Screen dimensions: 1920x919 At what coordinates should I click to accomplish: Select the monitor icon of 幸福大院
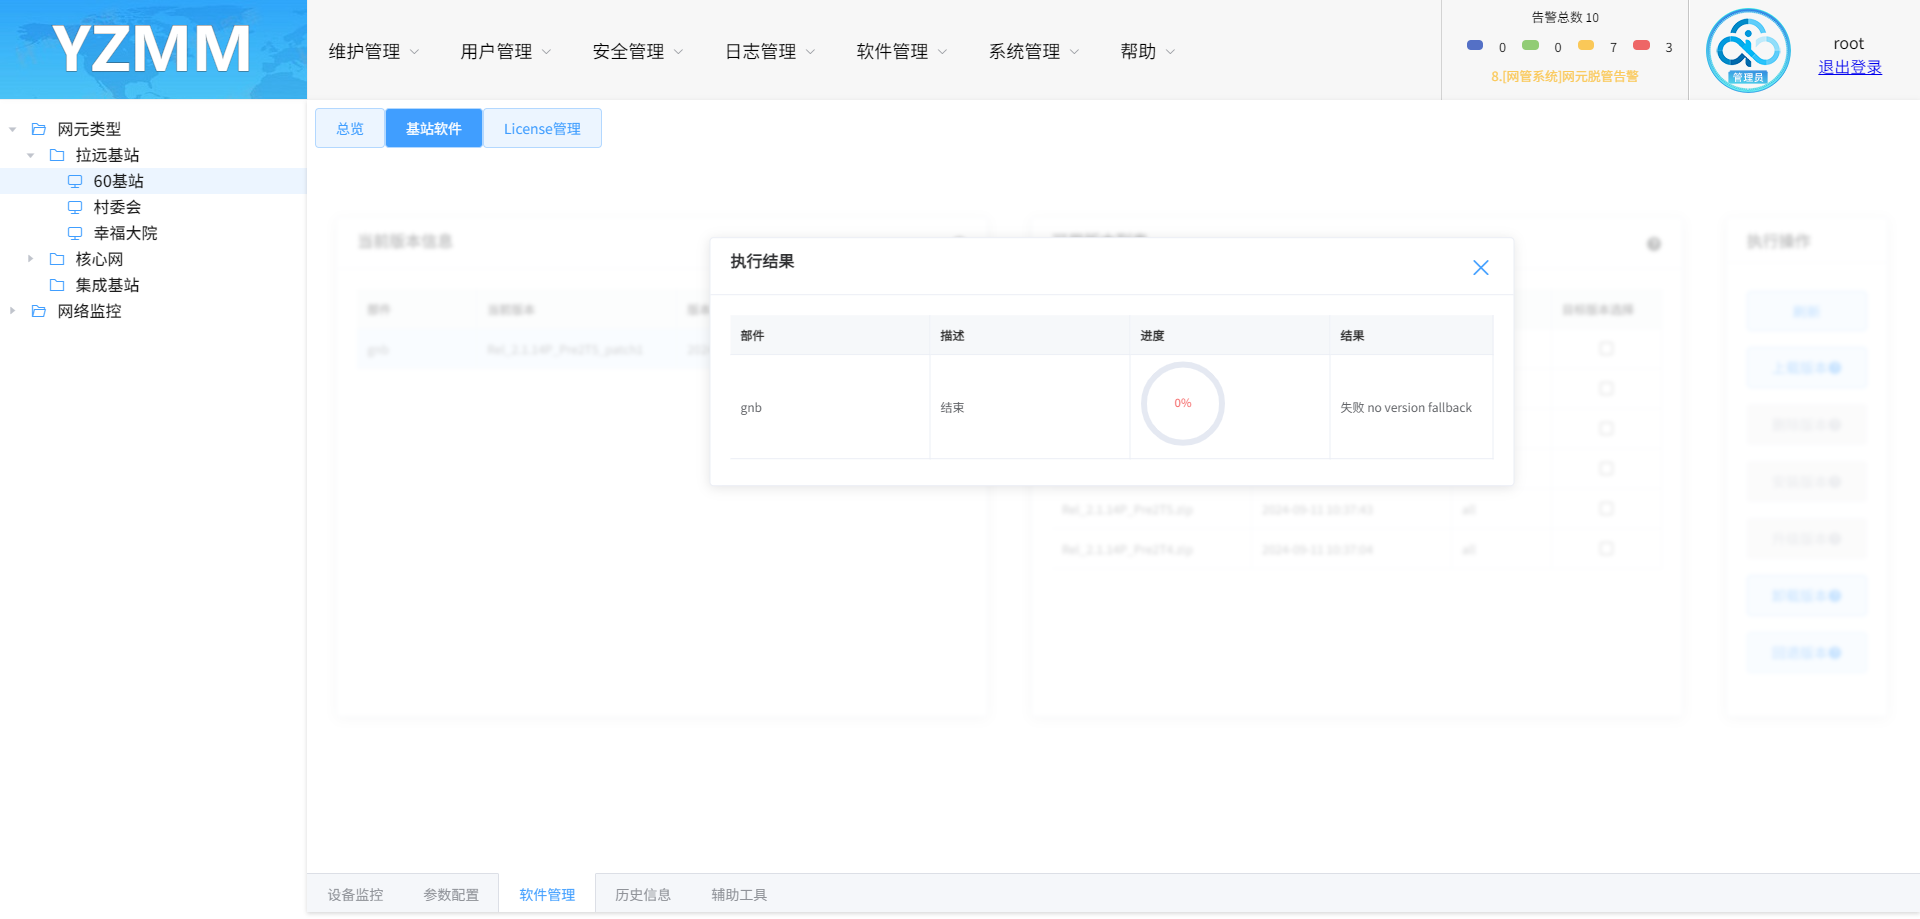point(75,233)
